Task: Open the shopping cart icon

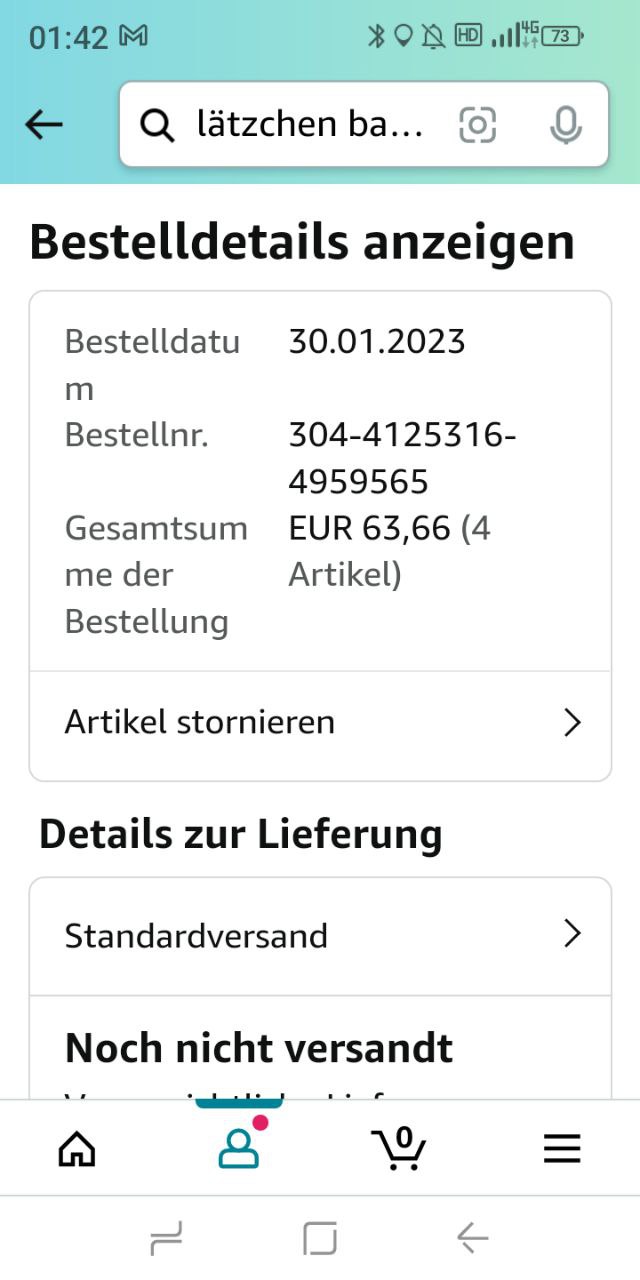Action: pyautogui.click(x=399, y=1149)
